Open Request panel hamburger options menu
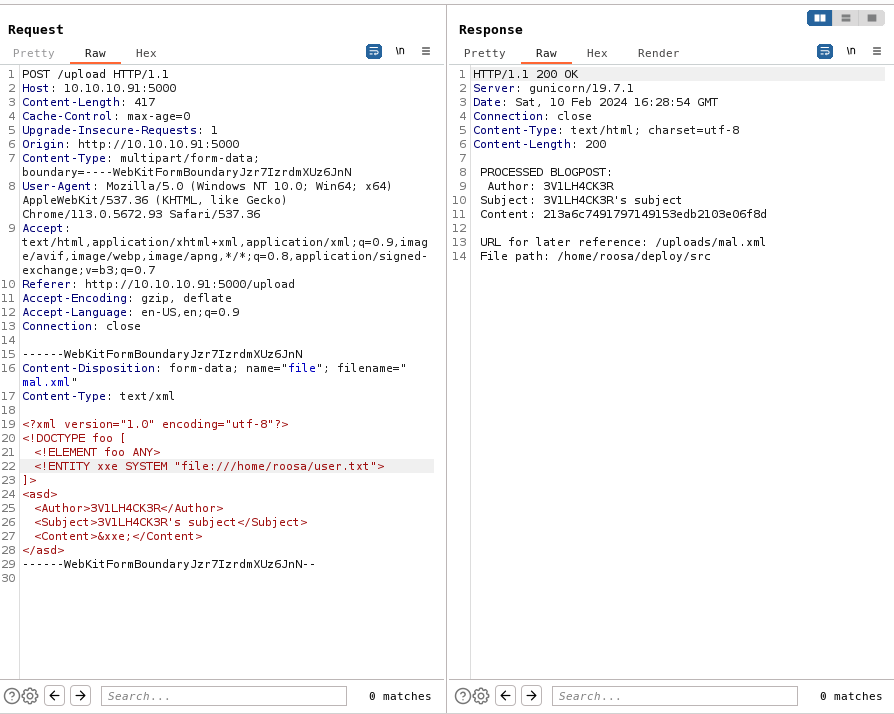Image resolution: width=894 pixels, height=714 pixels. coord(426,51)
